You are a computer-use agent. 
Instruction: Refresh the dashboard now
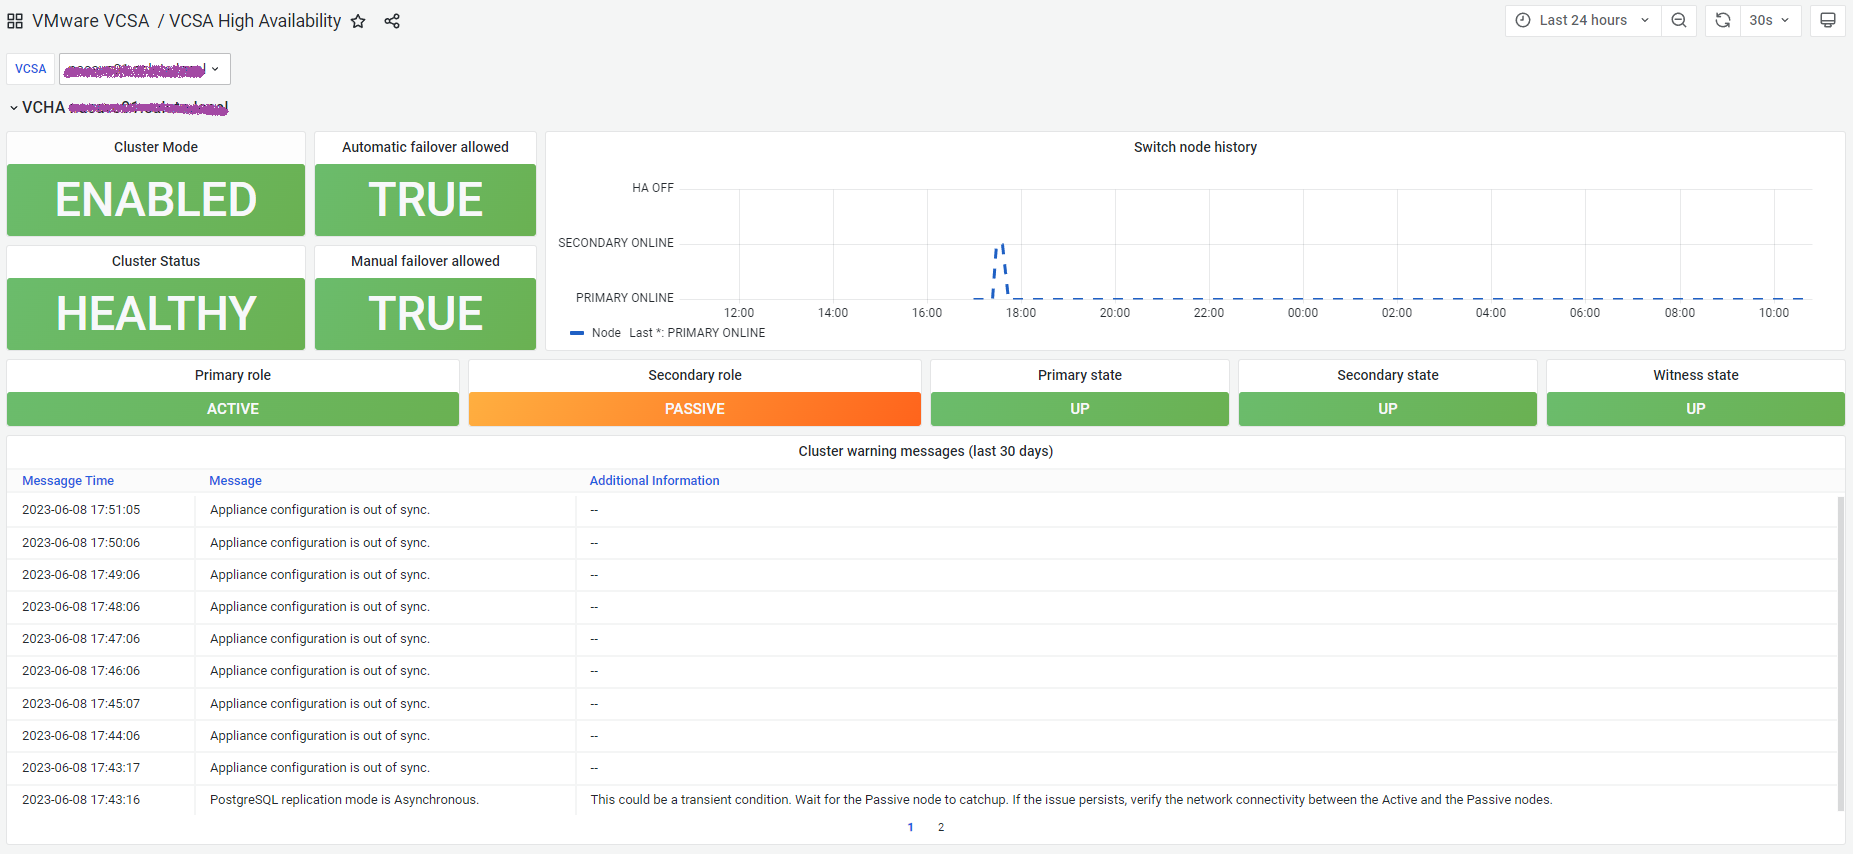coord(1723,20)
